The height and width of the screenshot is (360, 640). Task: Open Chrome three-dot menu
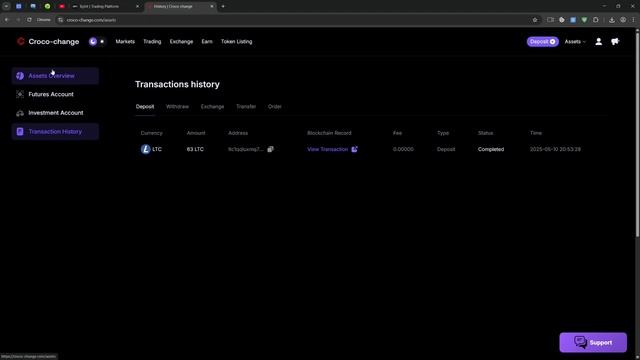[x=633, y=20]
